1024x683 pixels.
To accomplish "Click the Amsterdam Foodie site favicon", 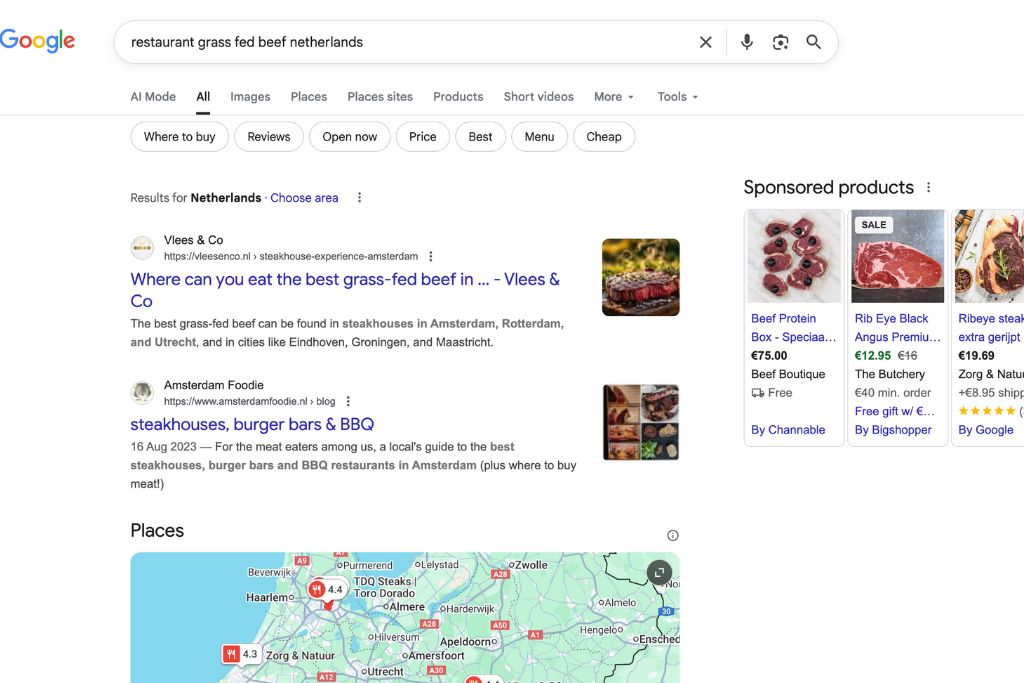I will pos(142,392).
